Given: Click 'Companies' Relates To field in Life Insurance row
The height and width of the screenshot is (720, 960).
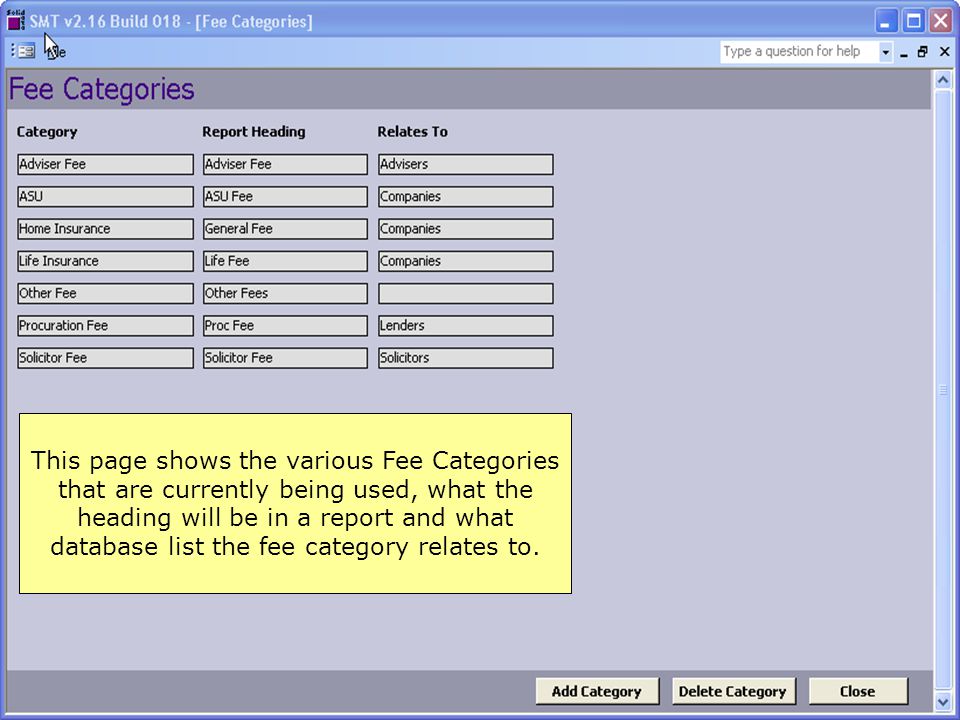Looking at the screenshot, I should tap(466, 261).
